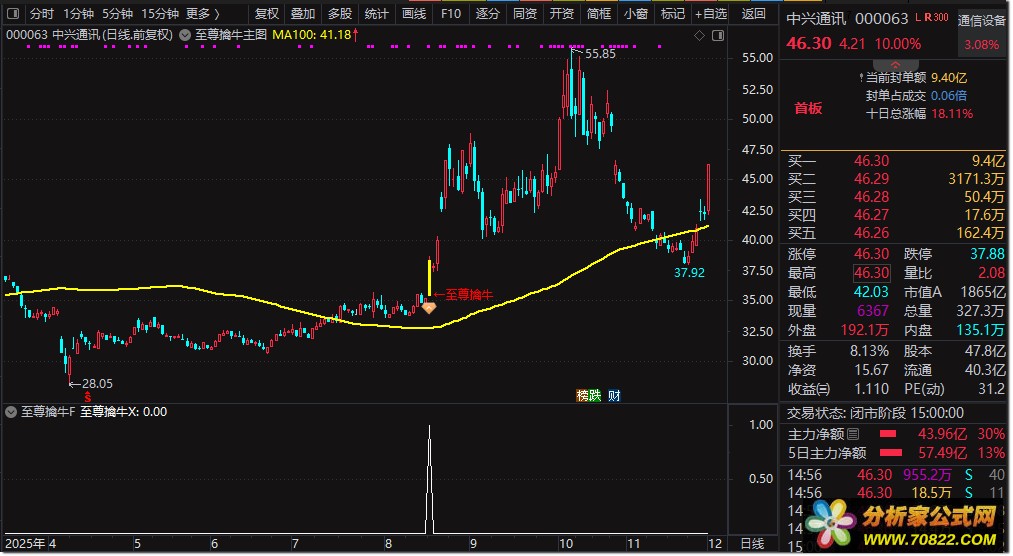Add stock via +自选 button
1013x556 pixels.
709,14
